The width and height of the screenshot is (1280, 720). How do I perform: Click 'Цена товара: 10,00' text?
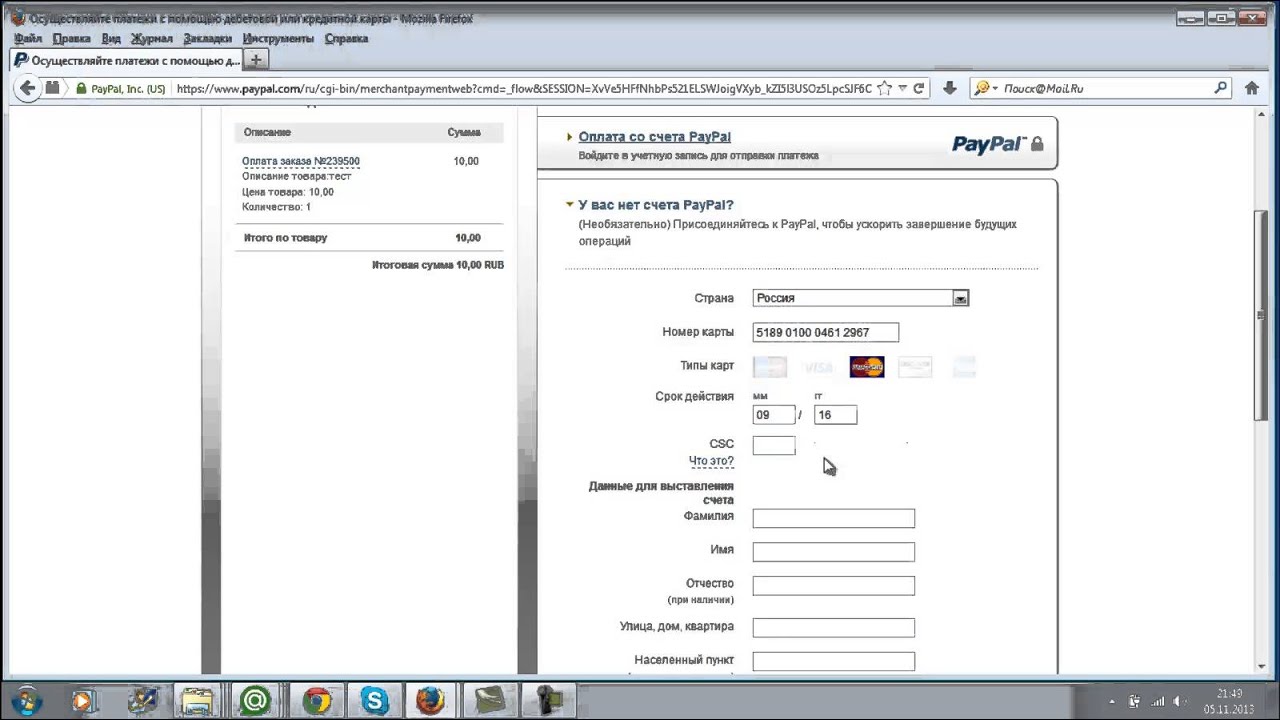[288, 192]
